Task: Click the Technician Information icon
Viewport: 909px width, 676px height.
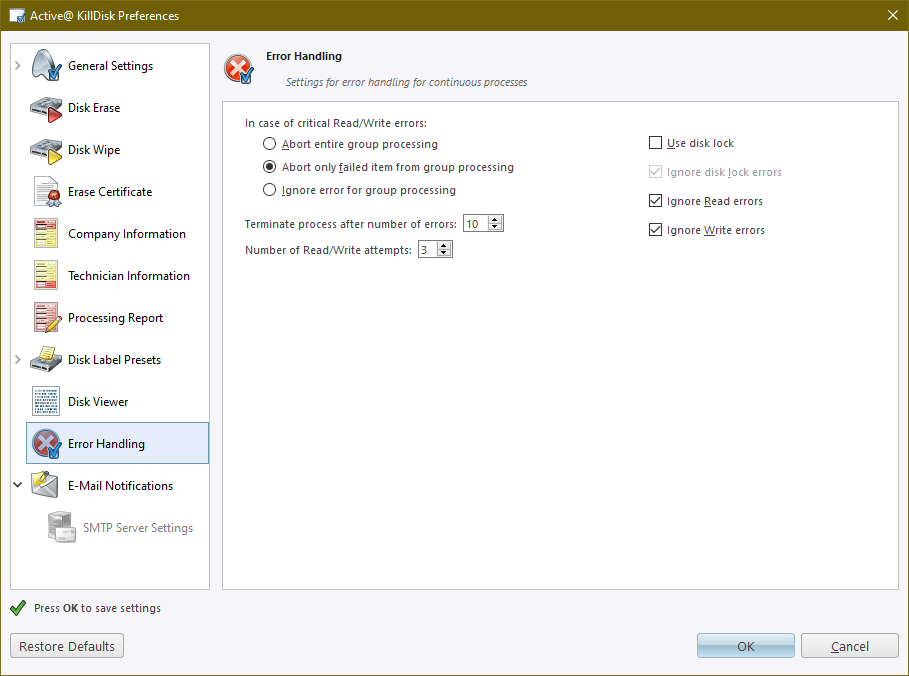Action: [x=46, y=276]
